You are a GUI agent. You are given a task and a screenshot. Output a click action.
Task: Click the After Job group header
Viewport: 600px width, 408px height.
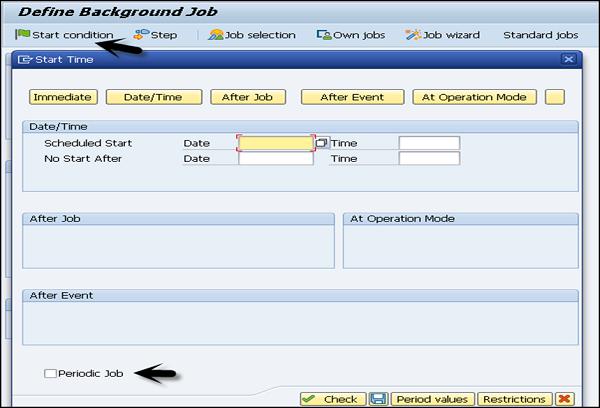coord(178,219)
